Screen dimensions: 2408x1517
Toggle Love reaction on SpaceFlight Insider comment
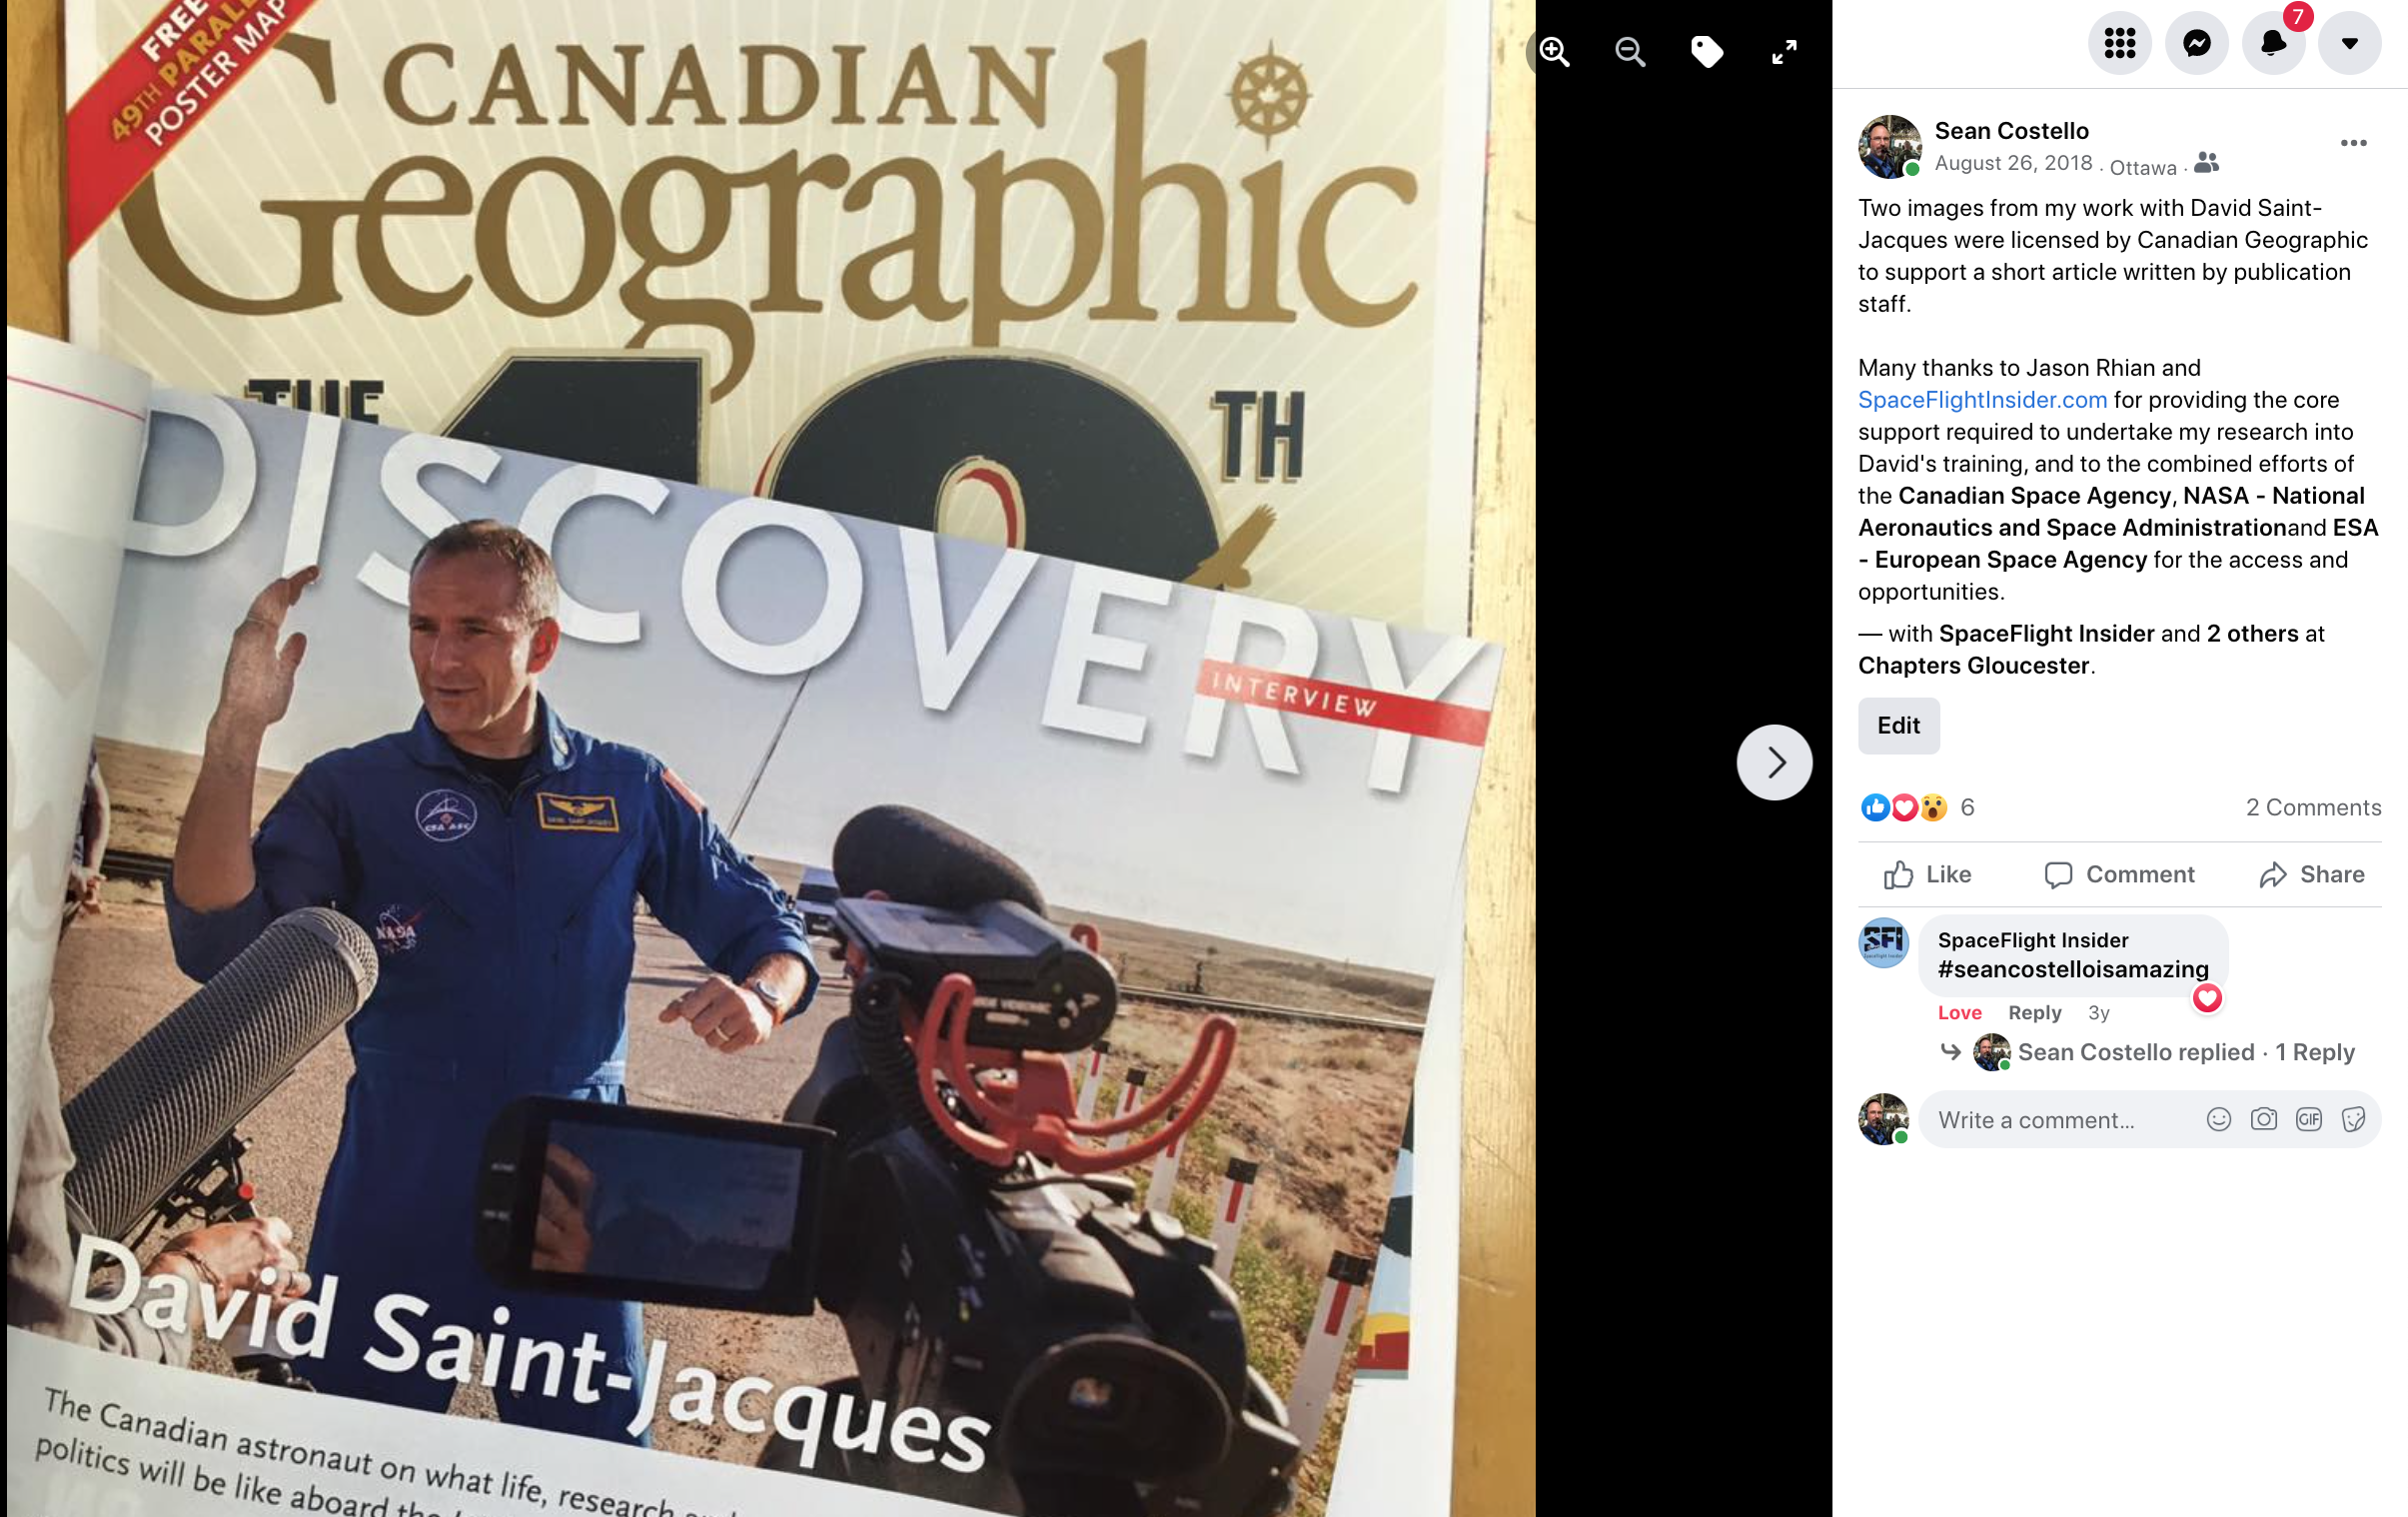(x=1959, y=1013)
